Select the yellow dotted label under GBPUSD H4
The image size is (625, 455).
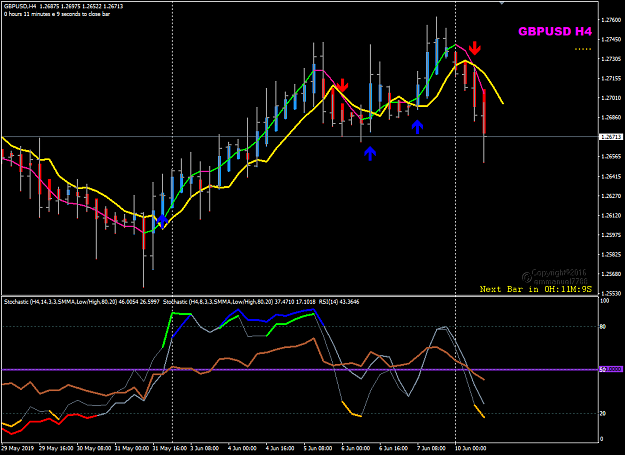click(x=583, y=49)
